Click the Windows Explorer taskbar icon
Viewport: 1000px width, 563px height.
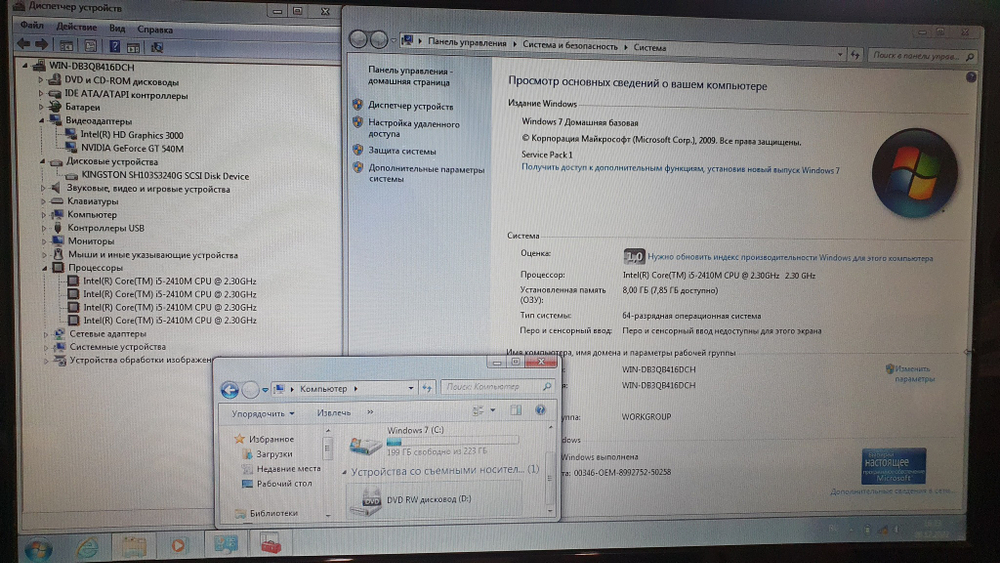click(x=133, y=546)
